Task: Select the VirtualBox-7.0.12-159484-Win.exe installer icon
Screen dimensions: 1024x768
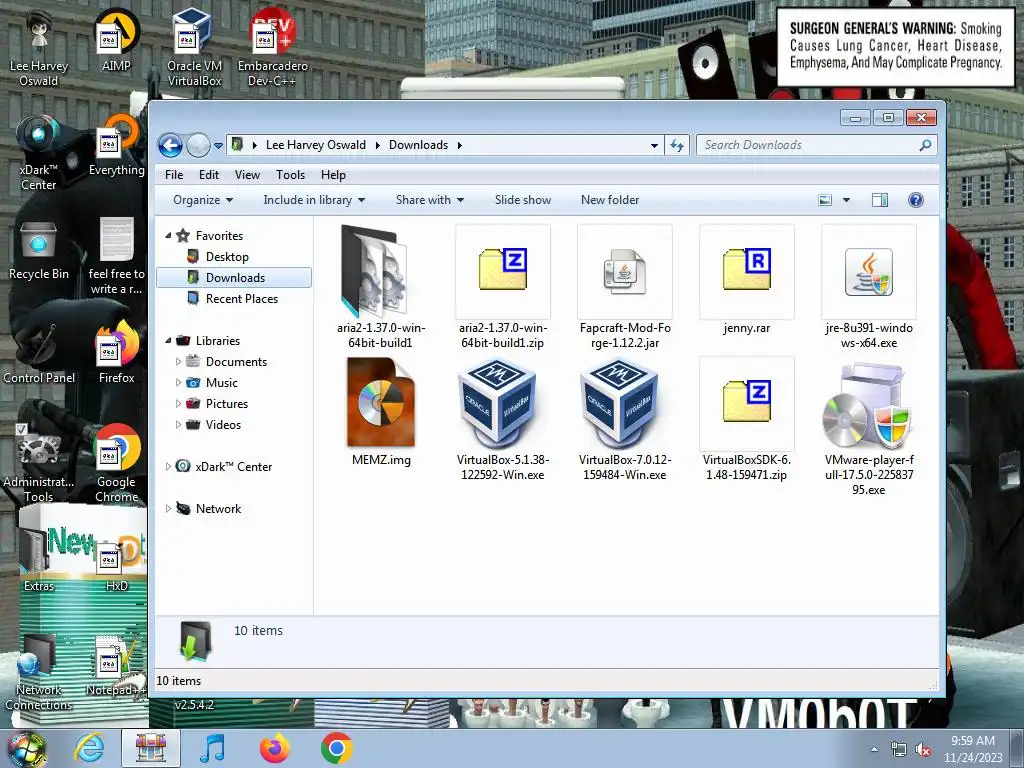Action: (620, 402)
